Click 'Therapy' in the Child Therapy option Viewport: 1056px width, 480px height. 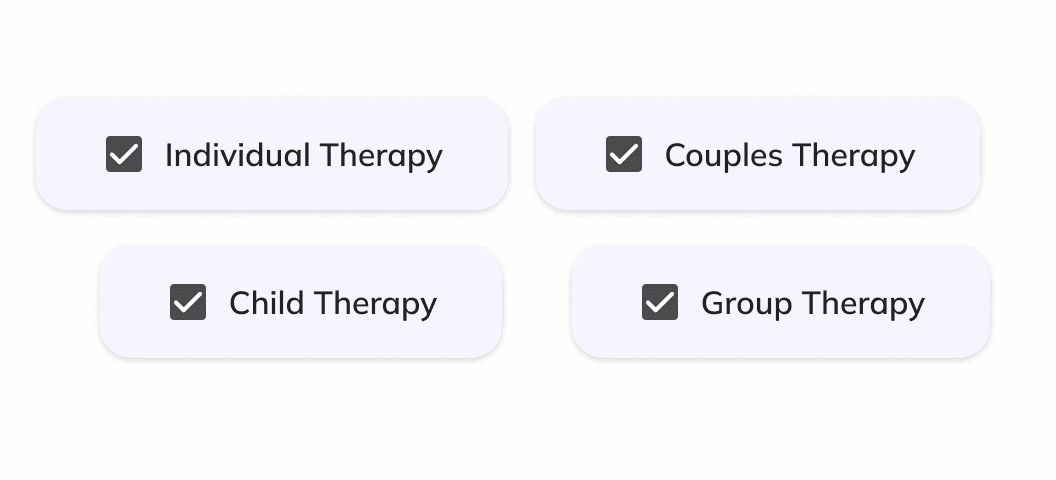click(375, 303)
